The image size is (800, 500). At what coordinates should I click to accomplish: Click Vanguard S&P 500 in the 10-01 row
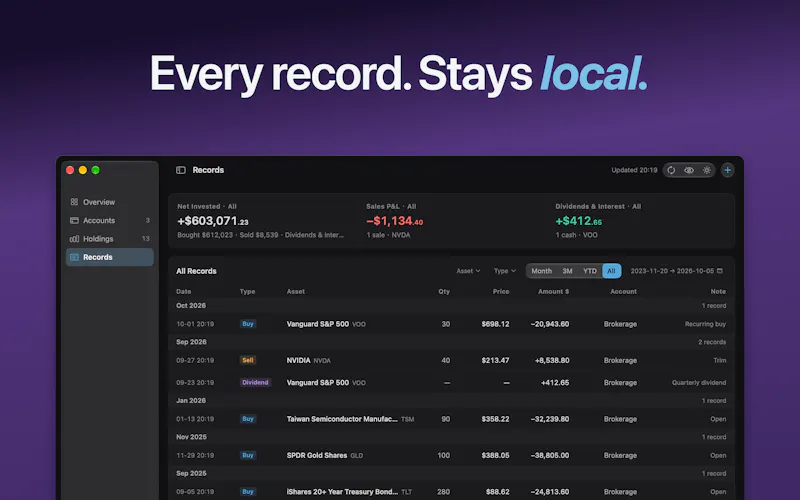(x=318, y=324)
